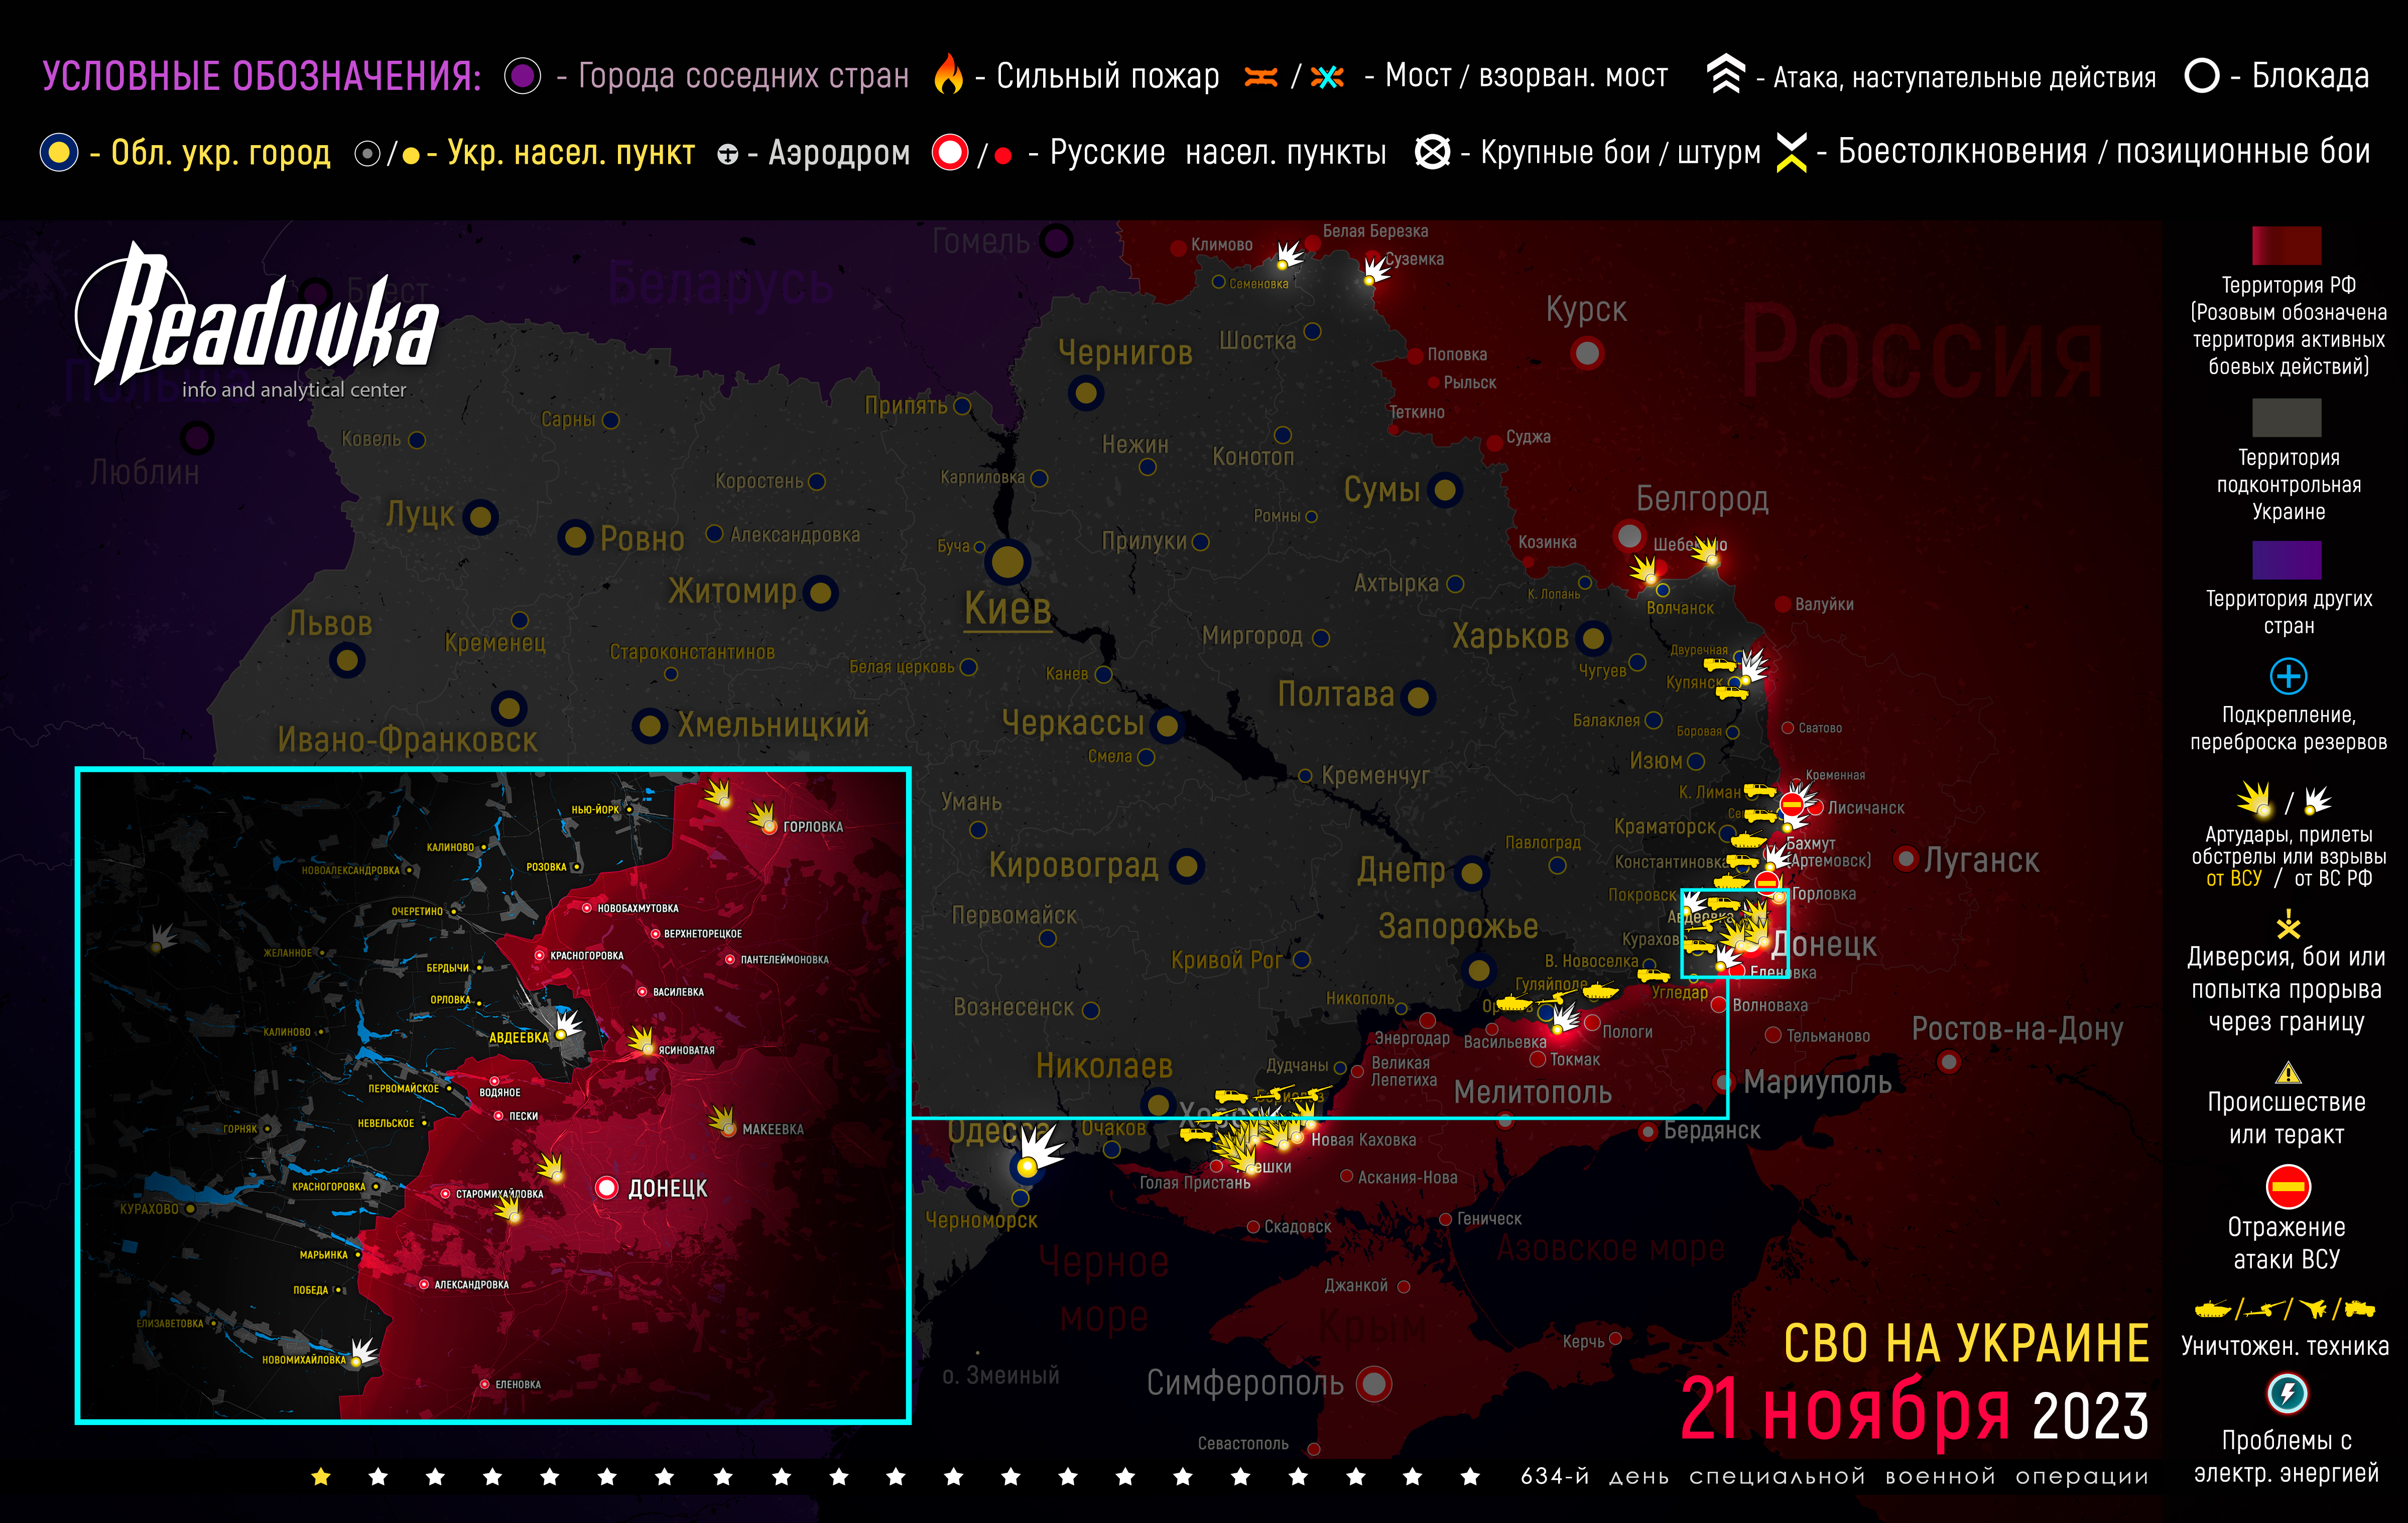Screen dimensions: 2408x1523
Task: Click the 'Ростов-на-Дону' label
Action: pos(2017,1029)
